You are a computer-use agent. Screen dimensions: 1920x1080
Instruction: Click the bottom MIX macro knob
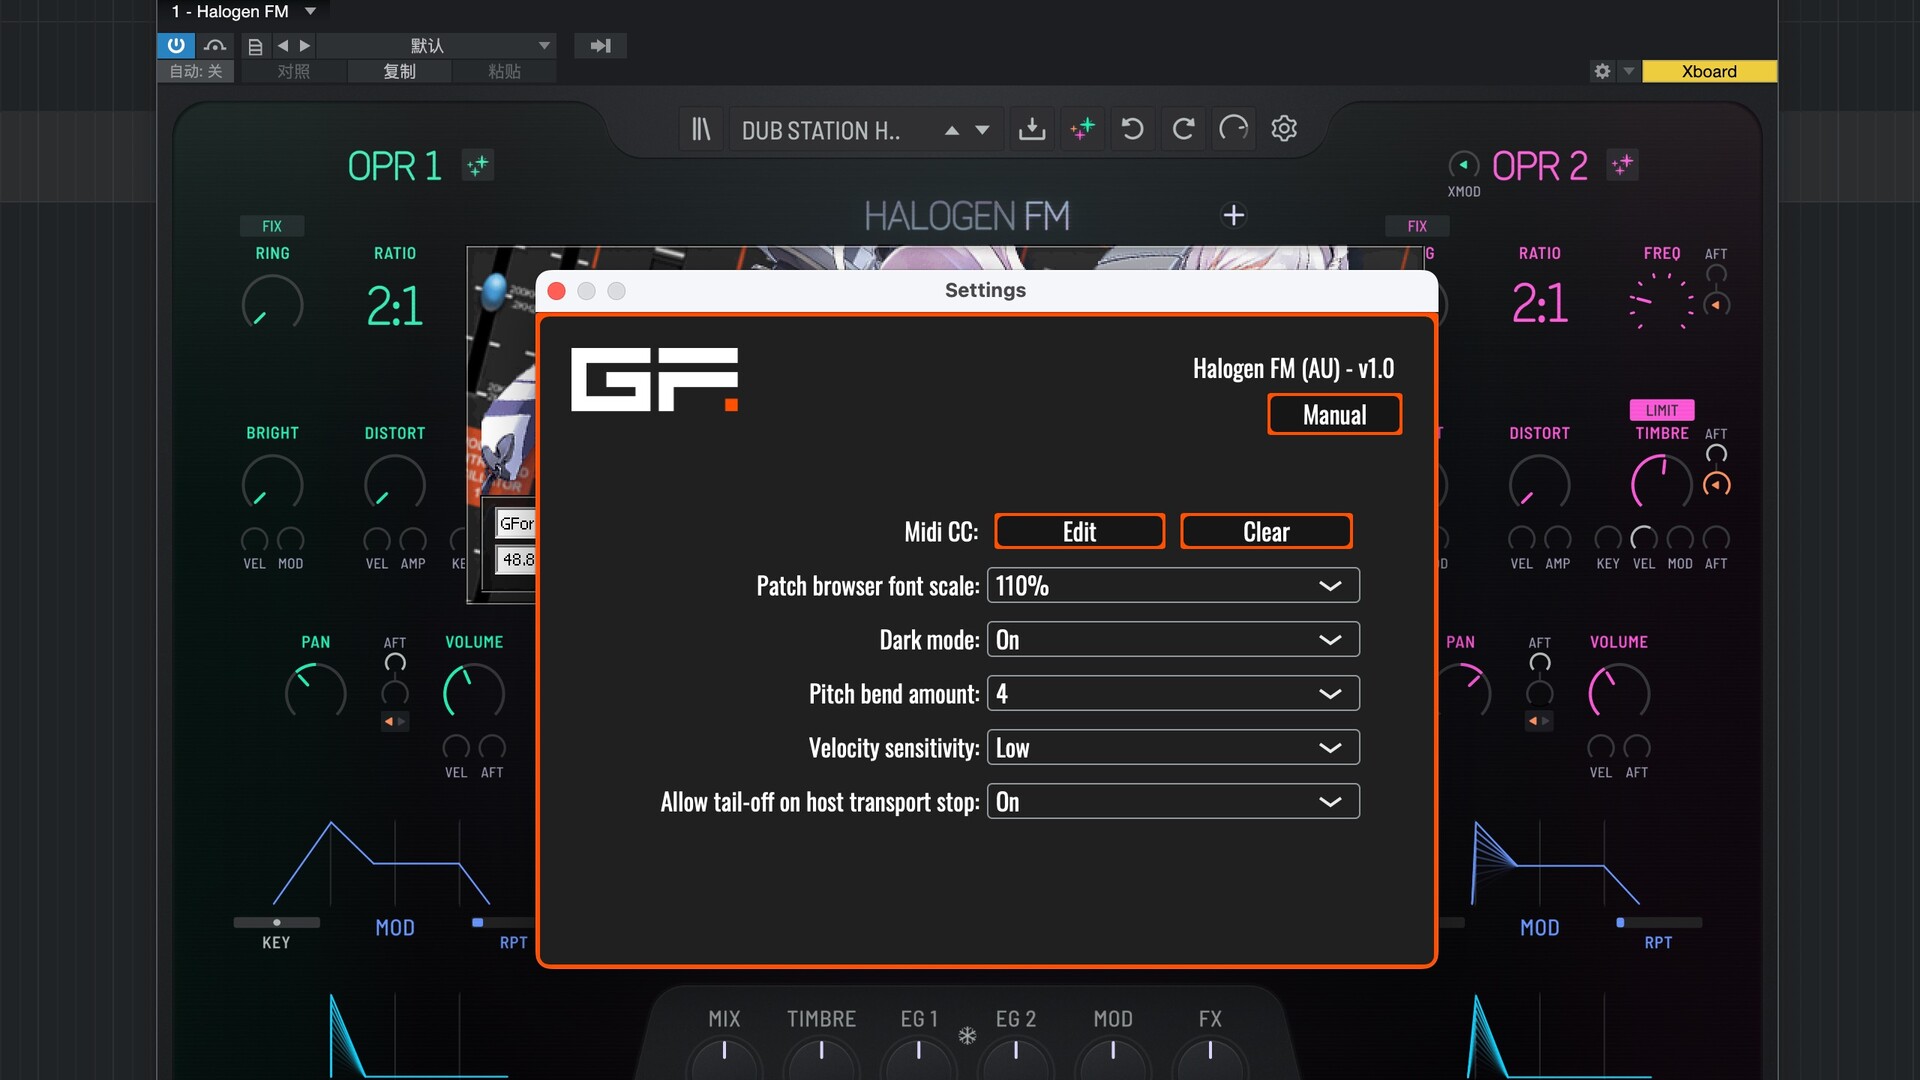click(724, 1056)
